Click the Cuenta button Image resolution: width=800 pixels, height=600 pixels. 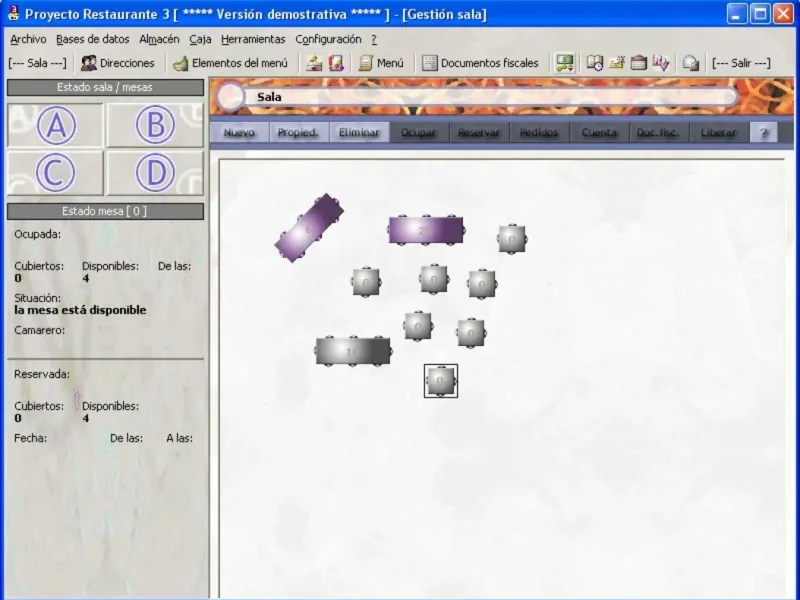599,133
